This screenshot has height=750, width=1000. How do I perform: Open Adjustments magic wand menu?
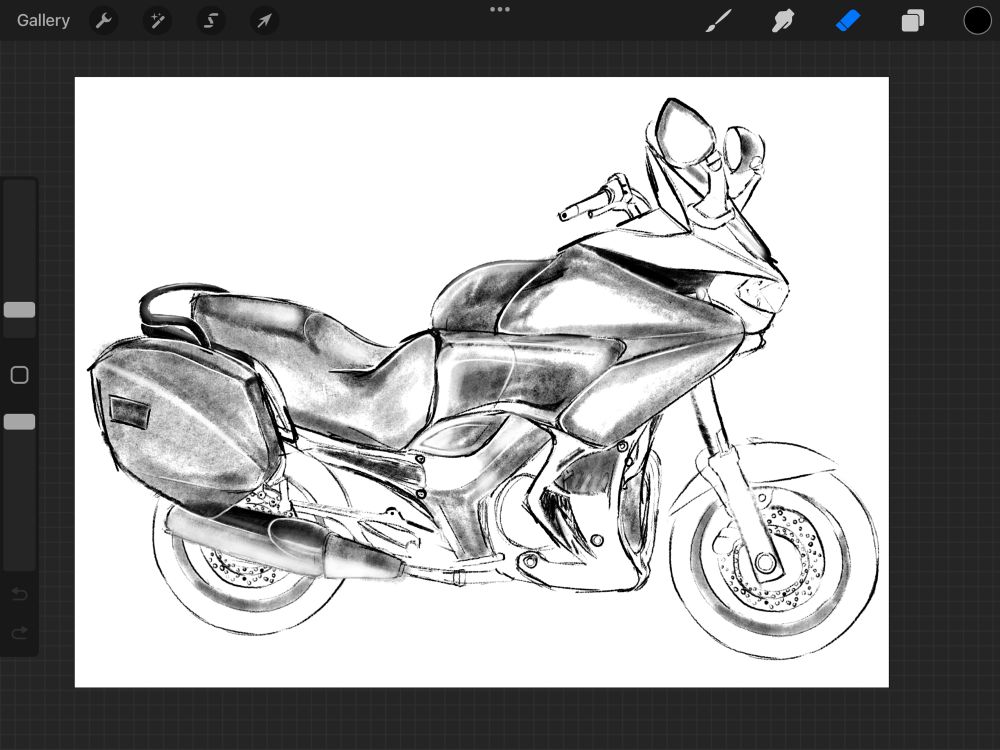157,20
